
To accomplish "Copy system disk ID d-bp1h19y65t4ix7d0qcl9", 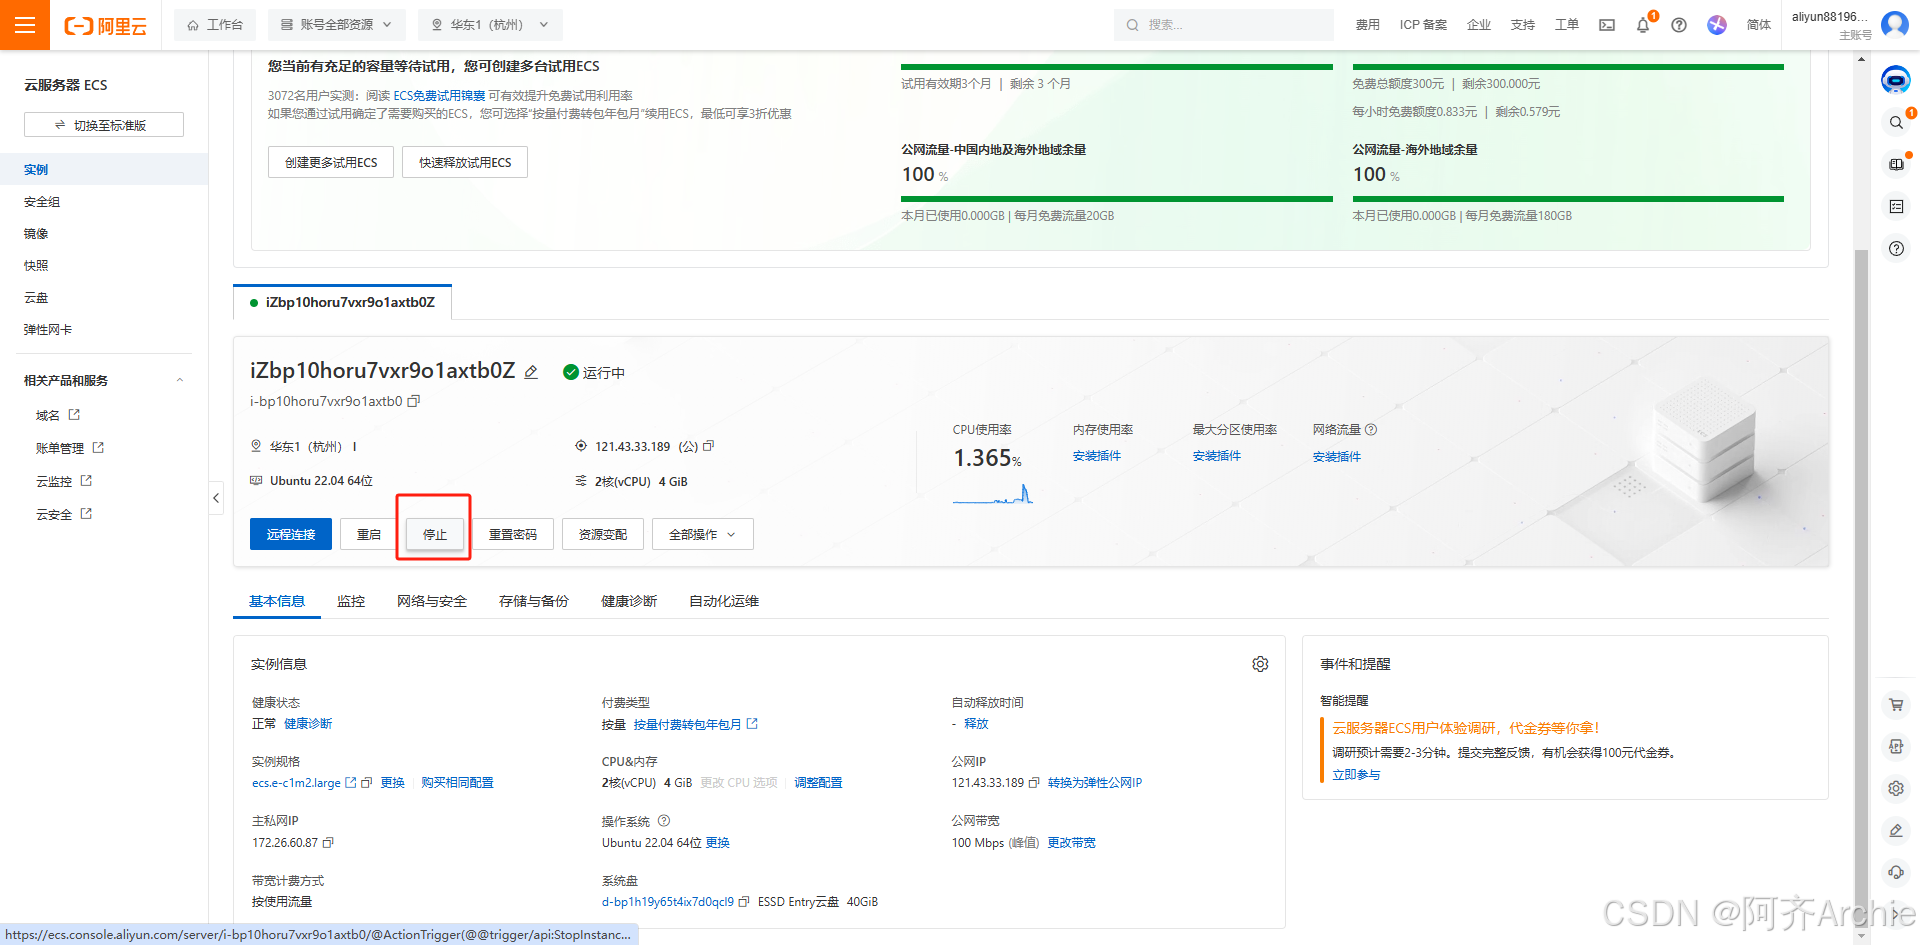I will (744, 902).
